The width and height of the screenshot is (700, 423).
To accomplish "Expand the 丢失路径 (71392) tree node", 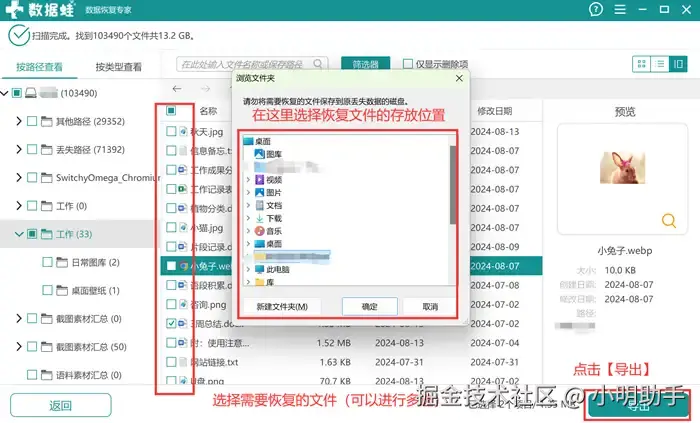I will tap(18, 149).
